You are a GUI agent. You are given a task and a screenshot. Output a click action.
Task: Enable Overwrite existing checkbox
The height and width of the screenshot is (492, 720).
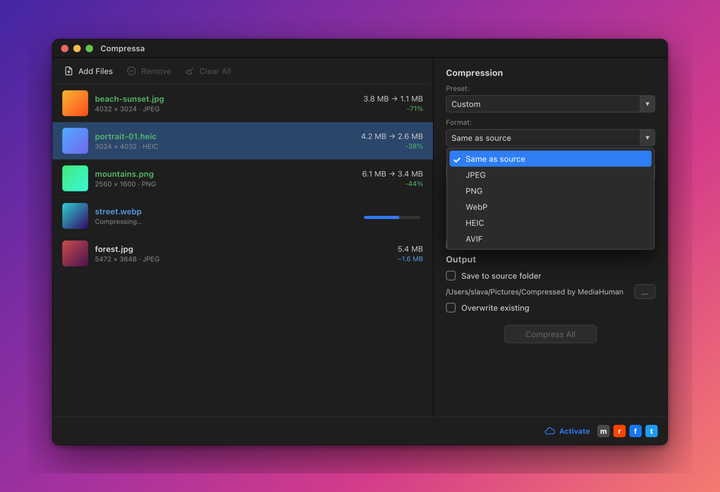pyautogui.click(x=451, y=308)
